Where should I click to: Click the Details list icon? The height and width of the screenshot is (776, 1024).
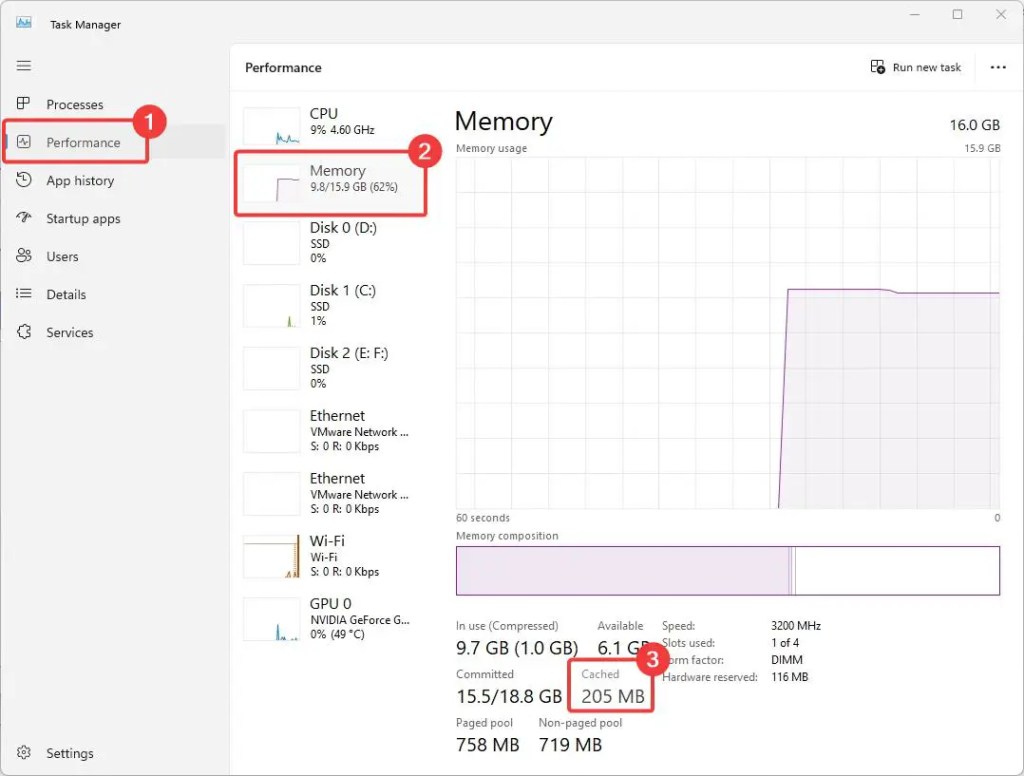click(24, 293)
